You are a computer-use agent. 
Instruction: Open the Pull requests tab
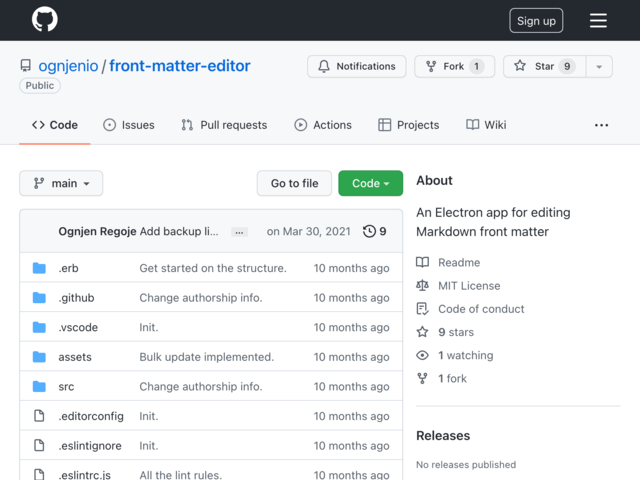click(x=224, y=125)
